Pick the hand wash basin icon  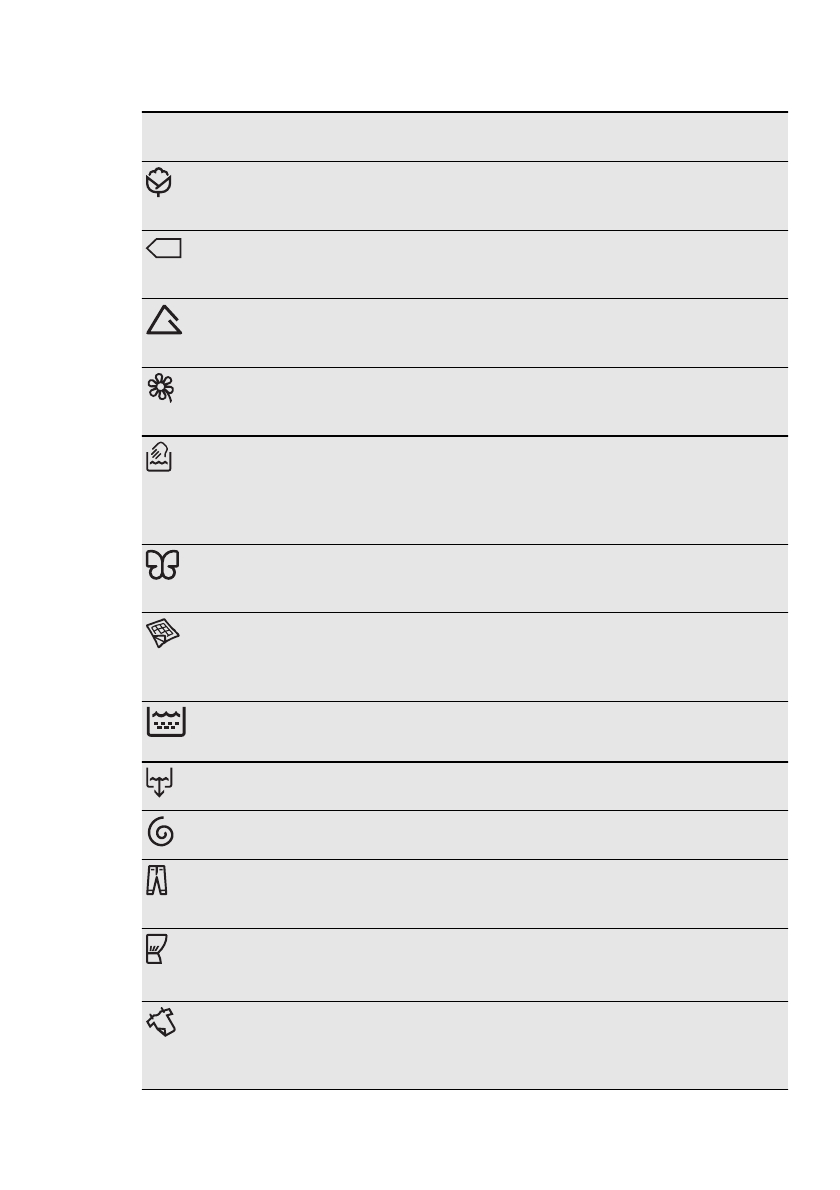point(160,460)
